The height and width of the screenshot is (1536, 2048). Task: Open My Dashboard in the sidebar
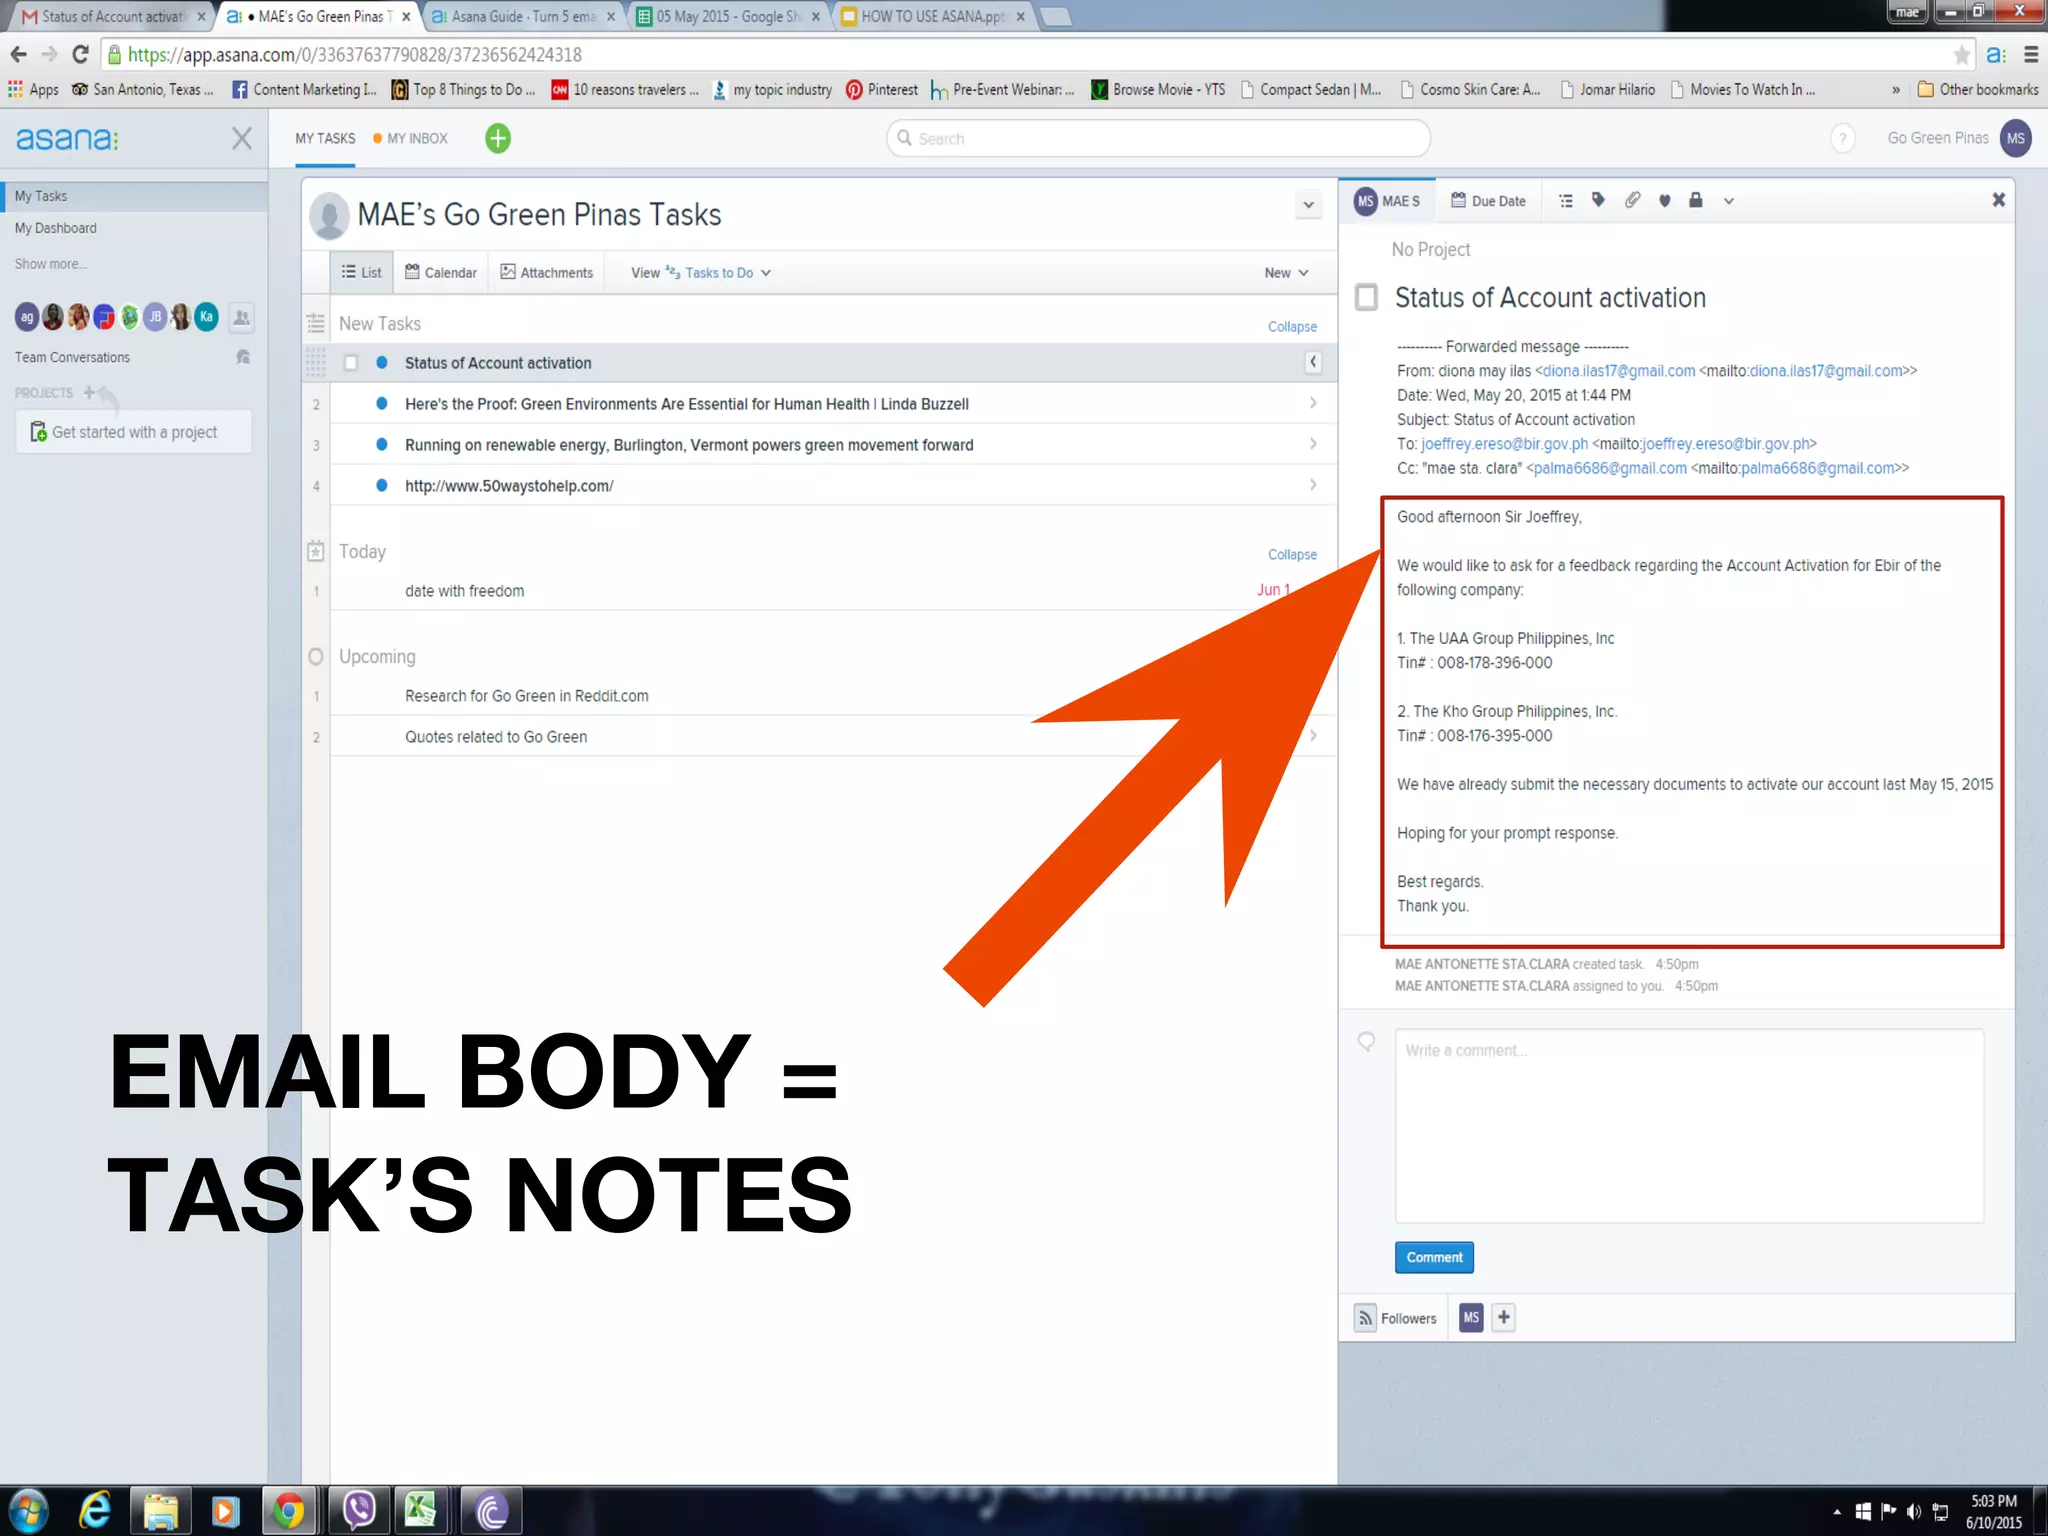tap(56, 228)
